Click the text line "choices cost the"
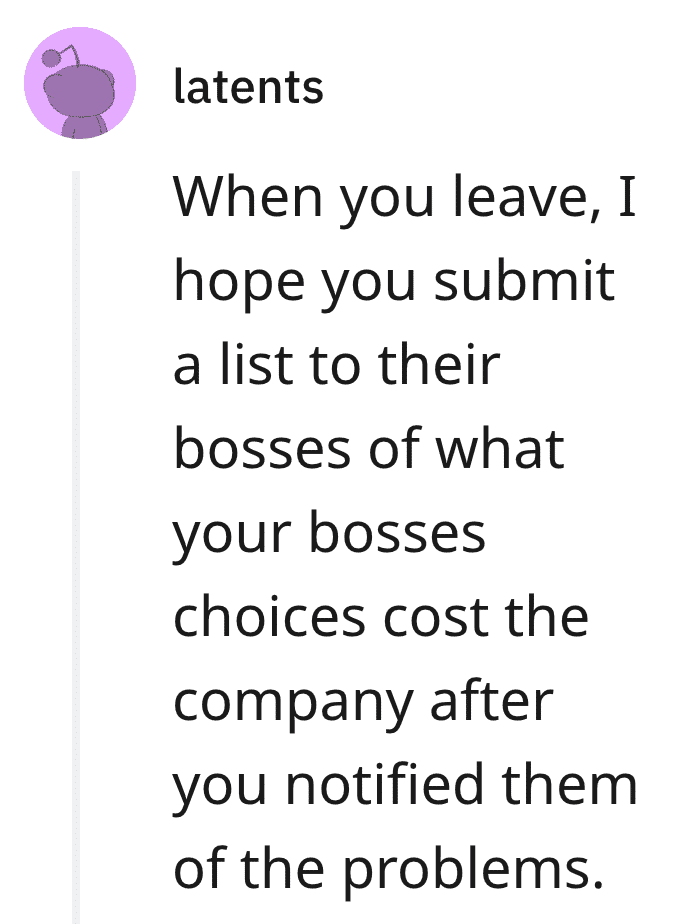This screenshot has height=924, width=678. tap(381, 618)
